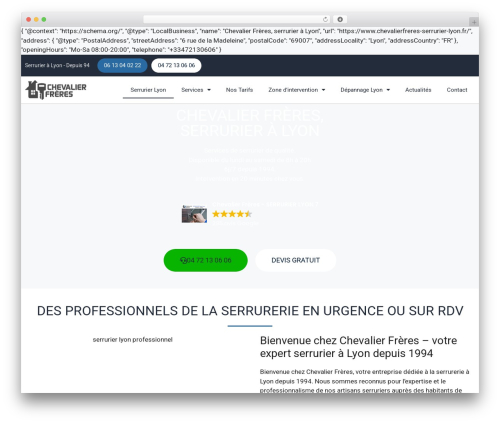500x423 pixels.
Task: Click the macOS green fullscreen window button
Action: 44,19
